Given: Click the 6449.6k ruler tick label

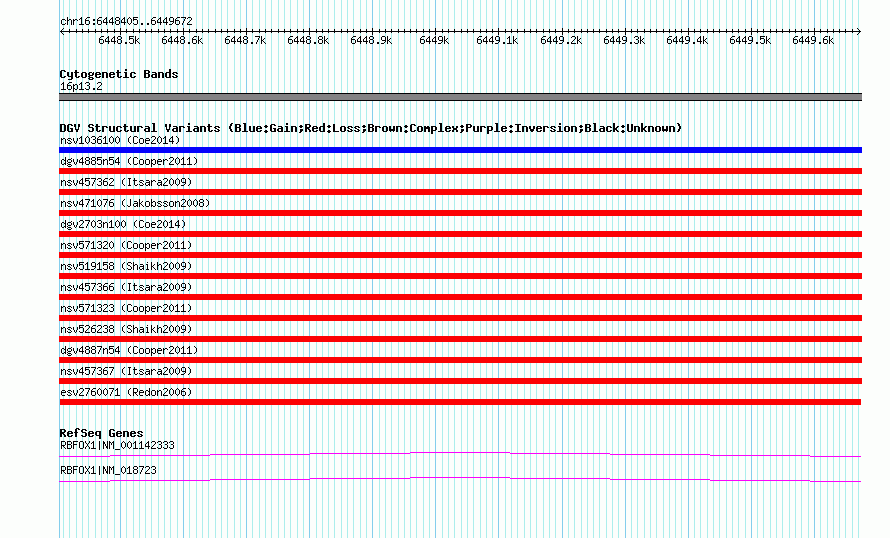Looking at the screenshot, I should click(x=813, y=41).
